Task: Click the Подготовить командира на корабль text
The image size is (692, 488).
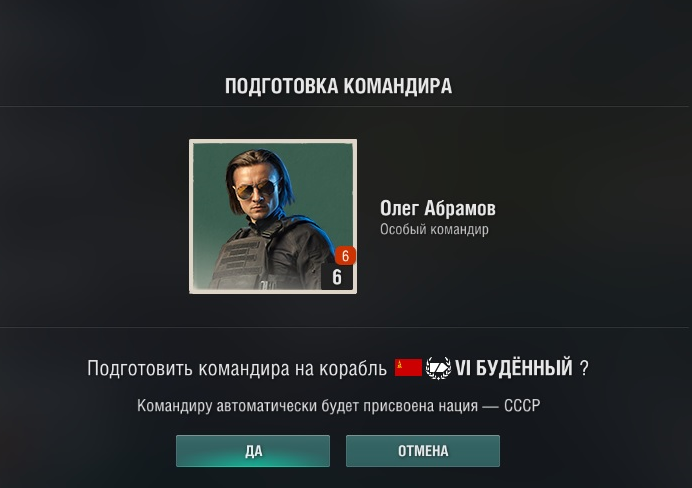Action: pyautogui.click(x=237, y=368)
